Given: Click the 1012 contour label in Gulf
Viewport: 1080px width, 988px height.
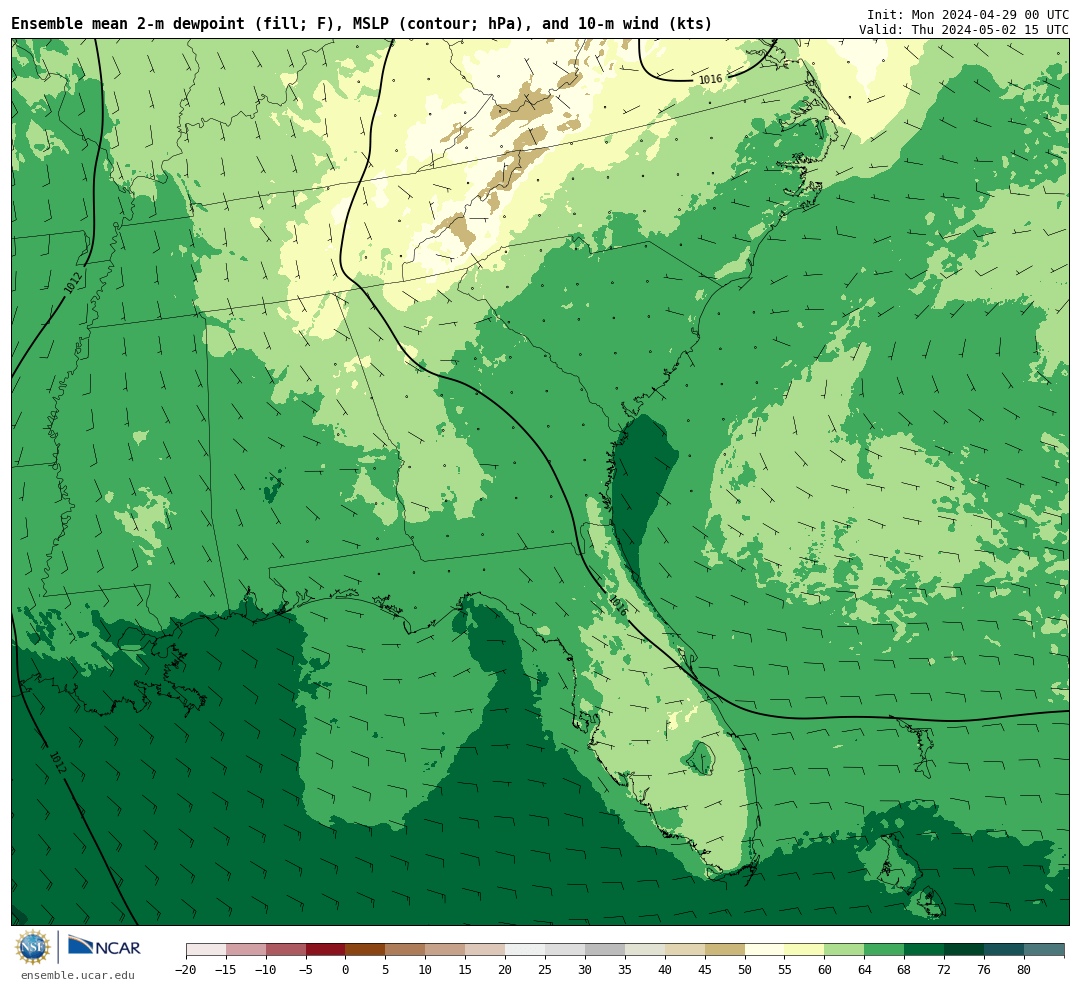Looking at the screenshot, I should pos(58,762).
